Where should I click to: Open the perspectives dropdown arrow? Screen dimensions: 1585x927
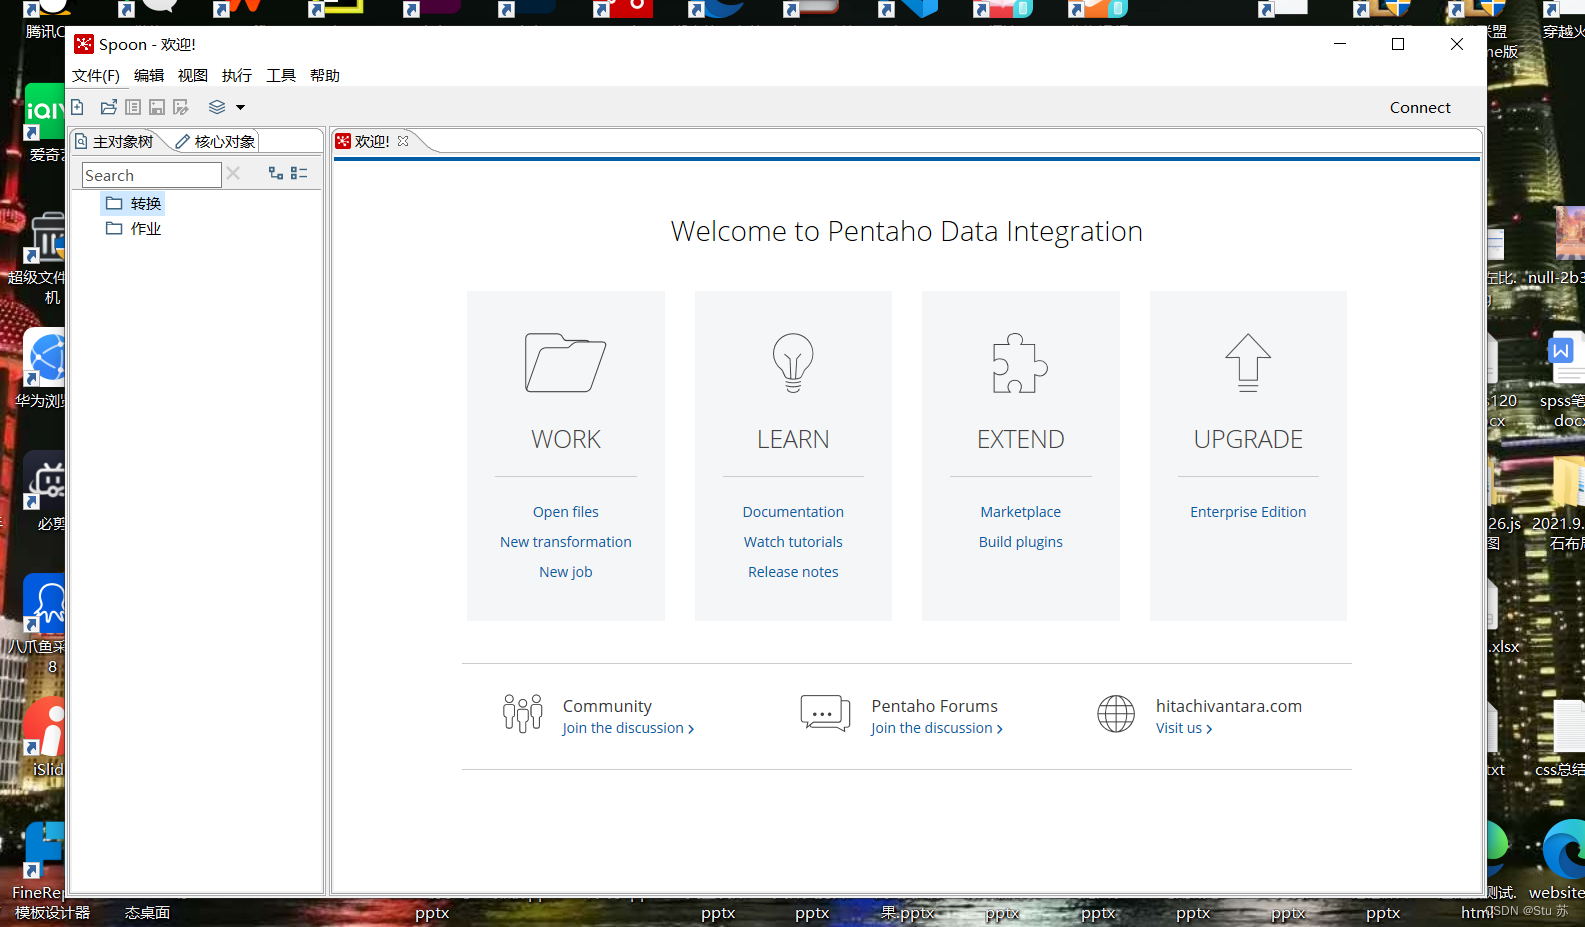point(240,107)
